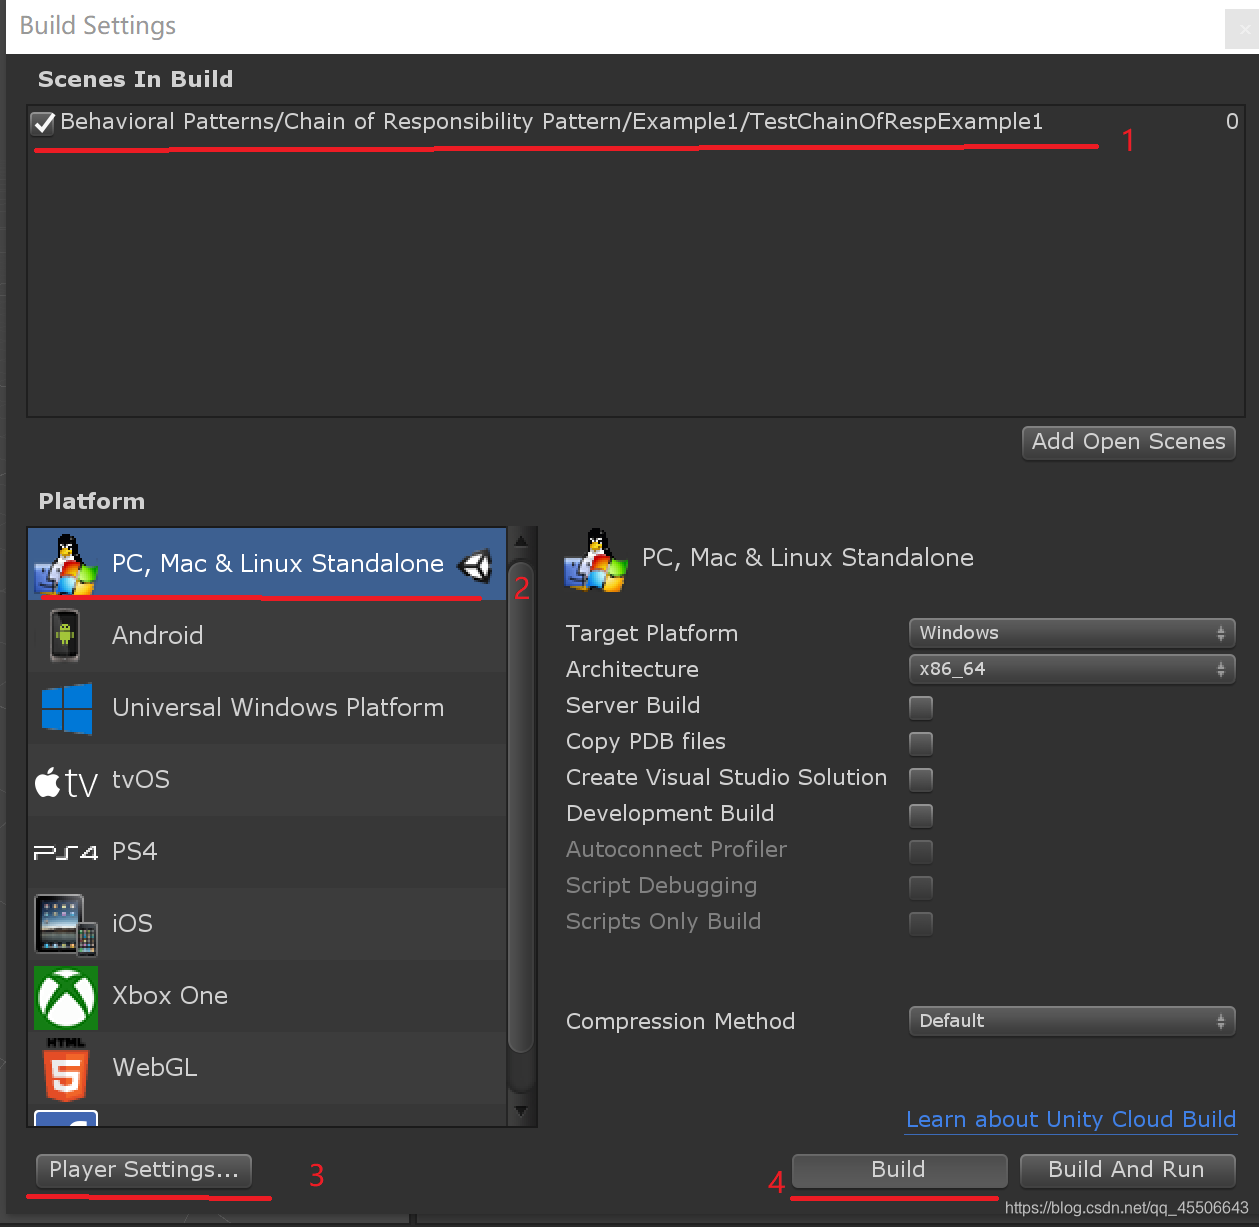Viewport: 1259px width, 1227px height.
Task: Click the Development Build label
Action: [x=670, y=814]
